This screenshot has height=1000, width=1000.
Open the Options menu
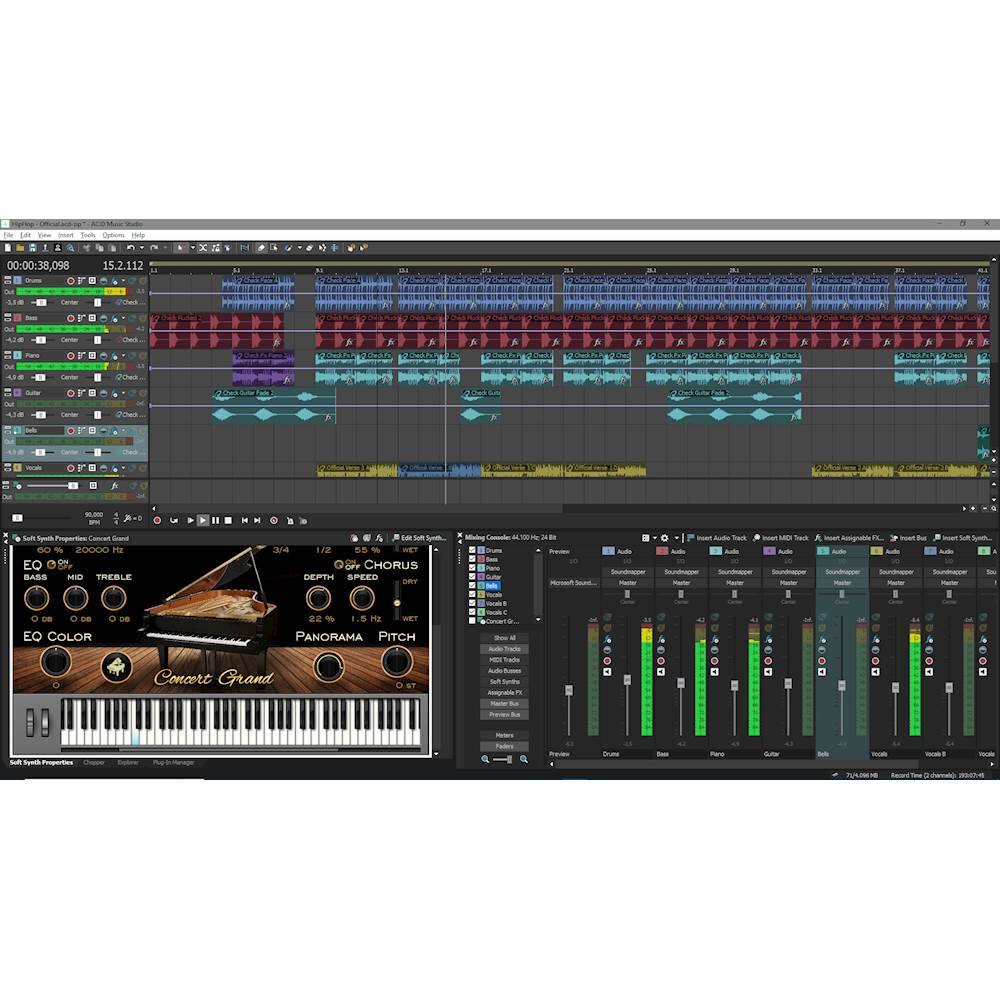tap(111, 234)
